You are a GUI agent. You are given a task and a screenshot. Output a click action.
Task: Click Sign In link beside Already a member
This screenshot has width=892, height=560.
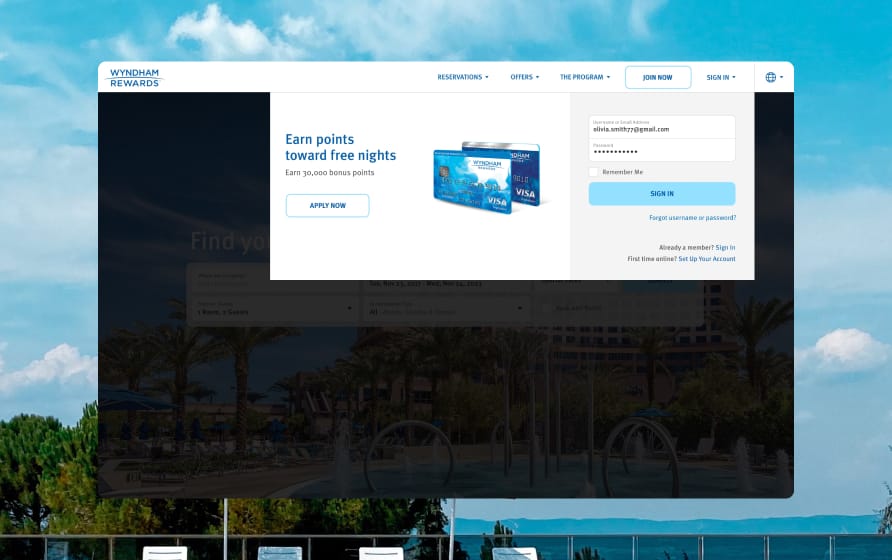point(725,247)
